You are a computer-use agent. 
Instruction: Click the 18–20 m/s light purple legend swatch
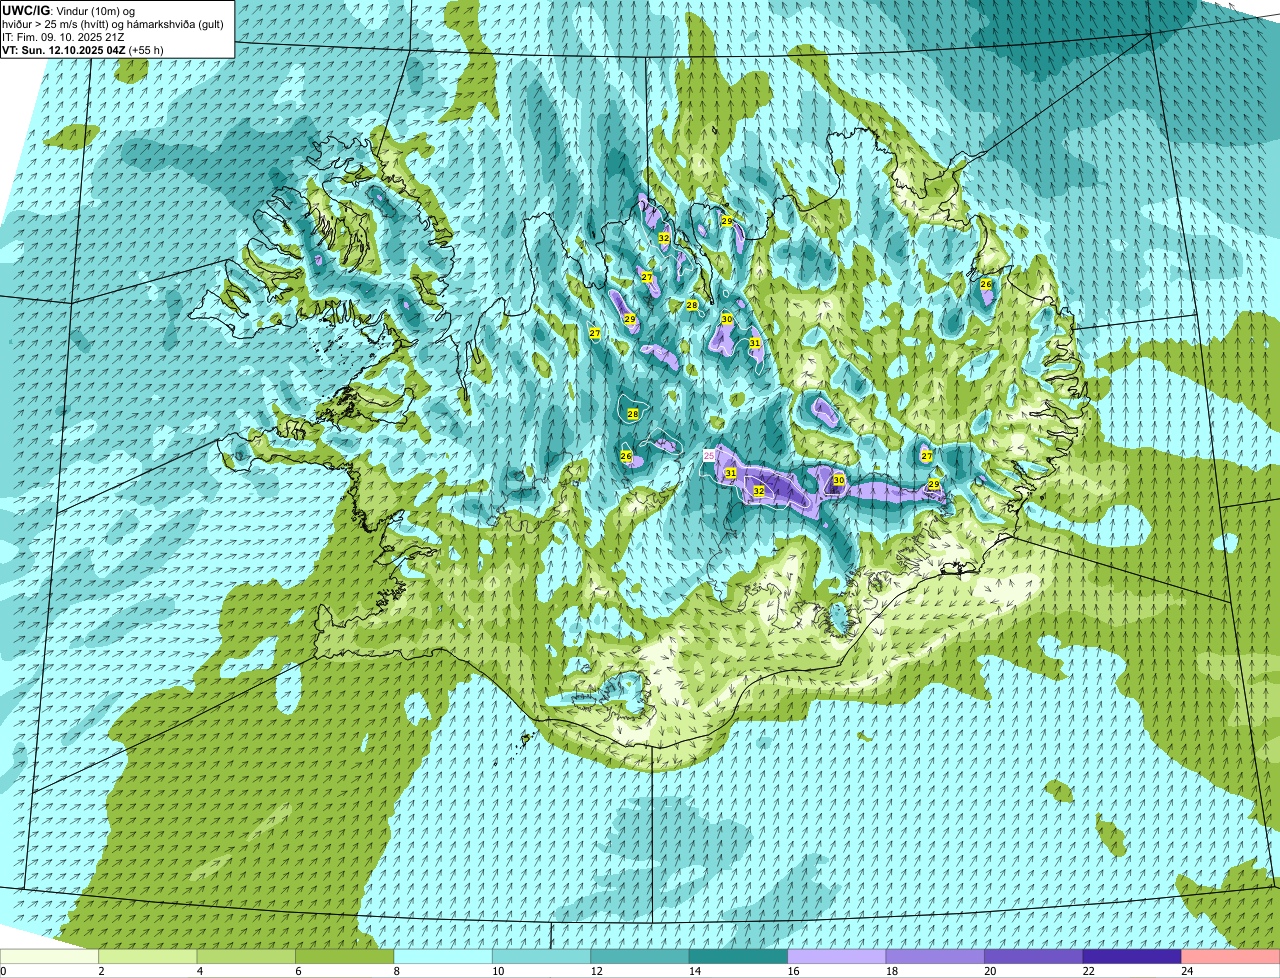[x=936, y=956]
